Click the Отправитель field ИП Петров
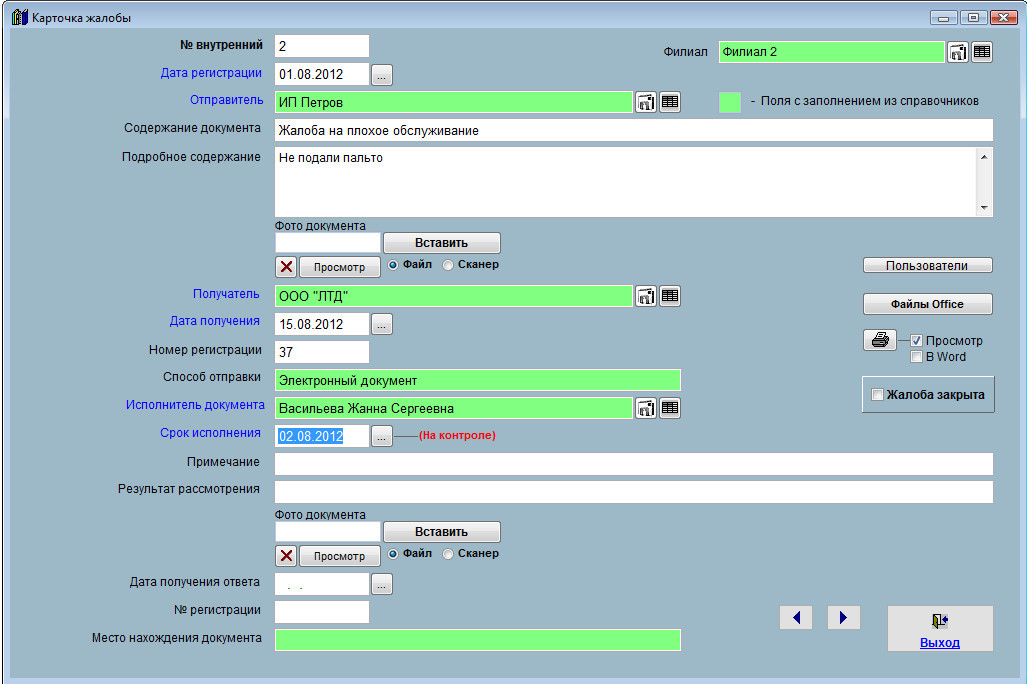 click(453, 102)
